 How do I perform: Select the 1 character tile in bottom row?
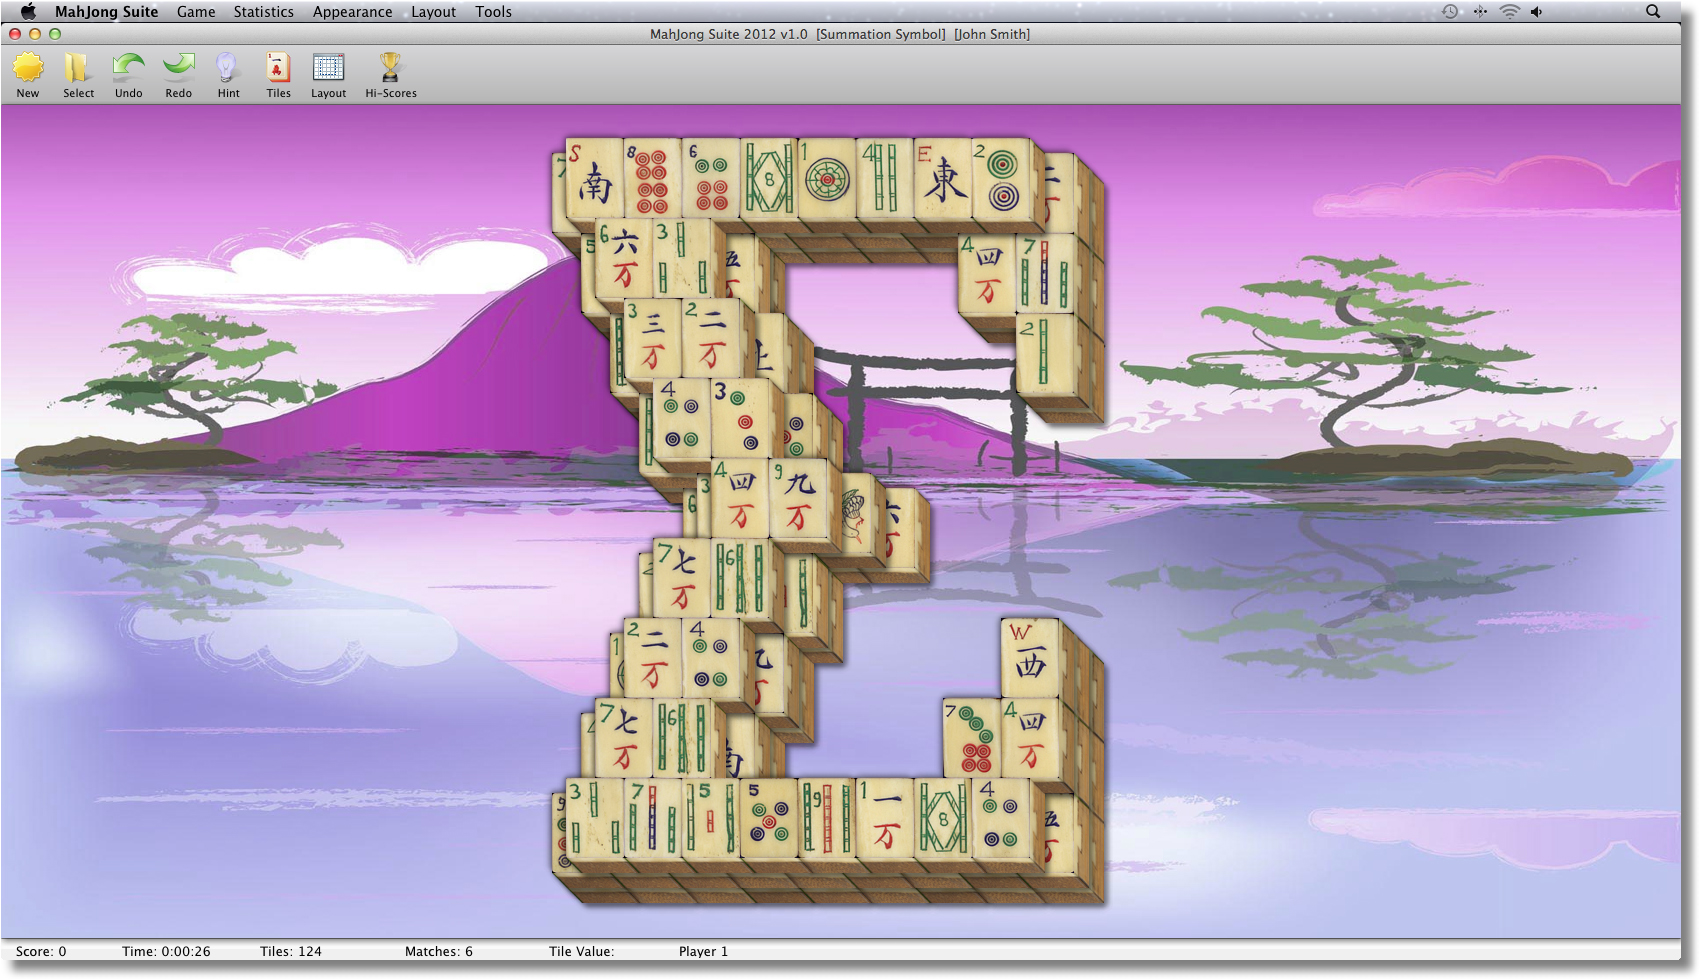tap(885, 818)
